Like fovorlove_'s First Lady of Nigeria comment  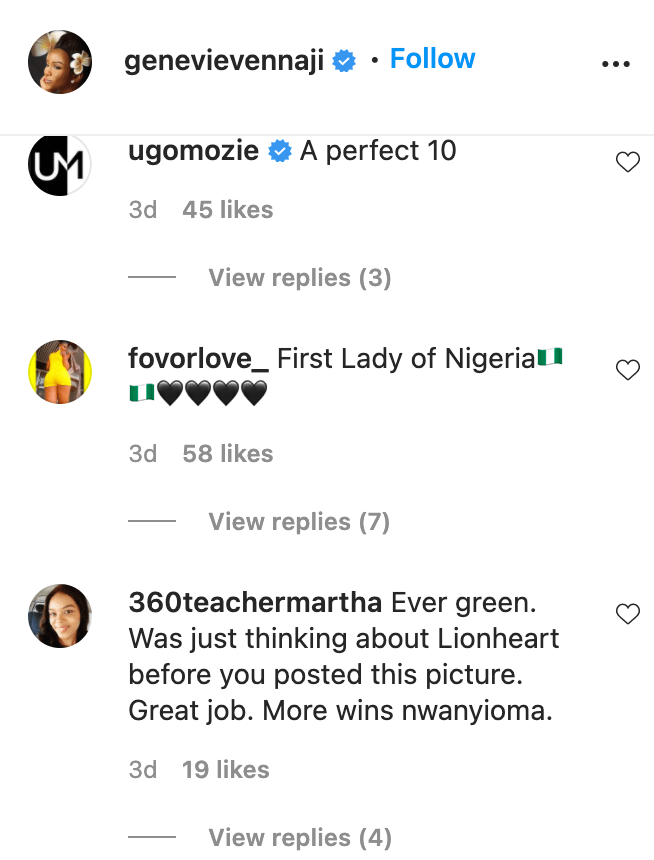click(627, 370)
